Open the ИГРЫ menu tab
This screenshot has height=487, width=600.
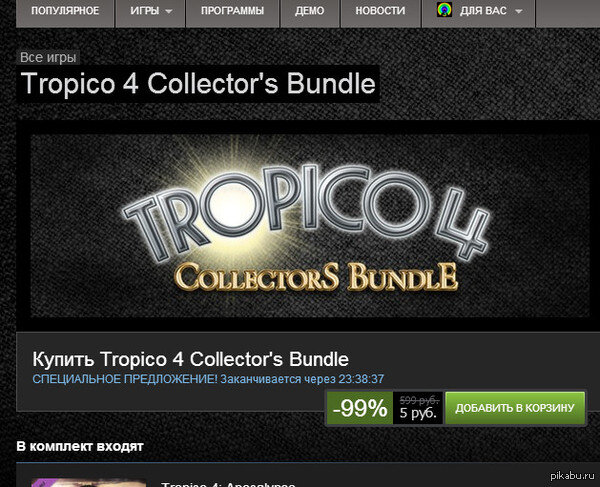[x=150, y=11]
